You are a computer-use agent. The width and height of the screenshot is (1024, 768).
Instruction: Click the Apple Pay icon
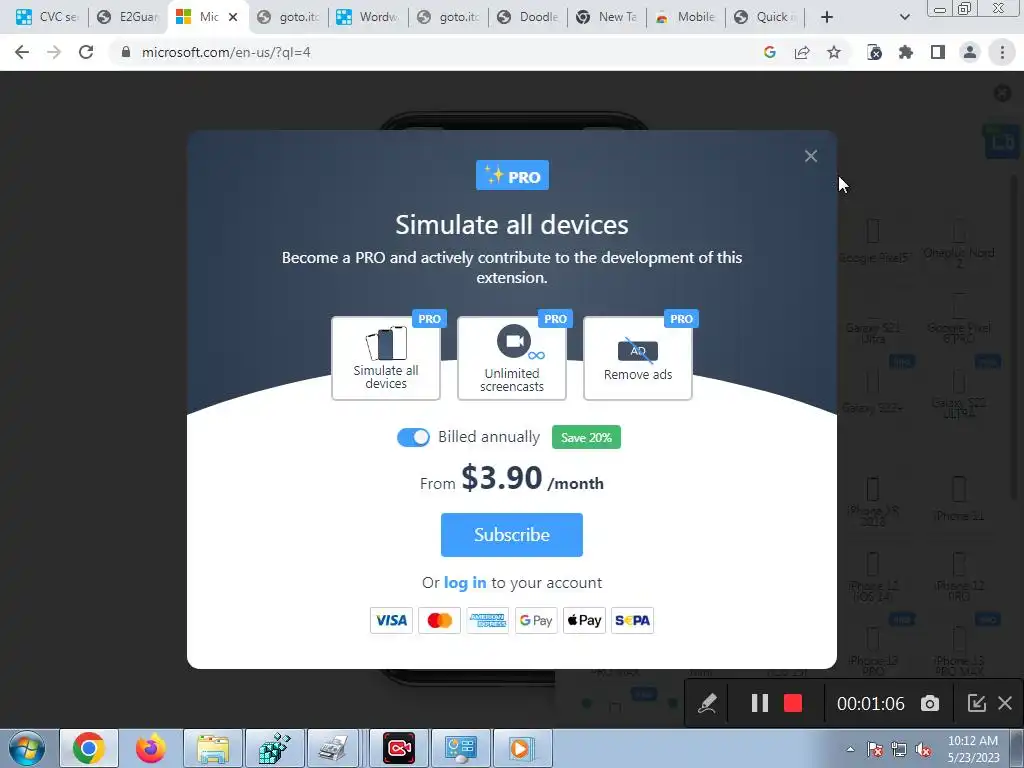click(x=584, y=620)
